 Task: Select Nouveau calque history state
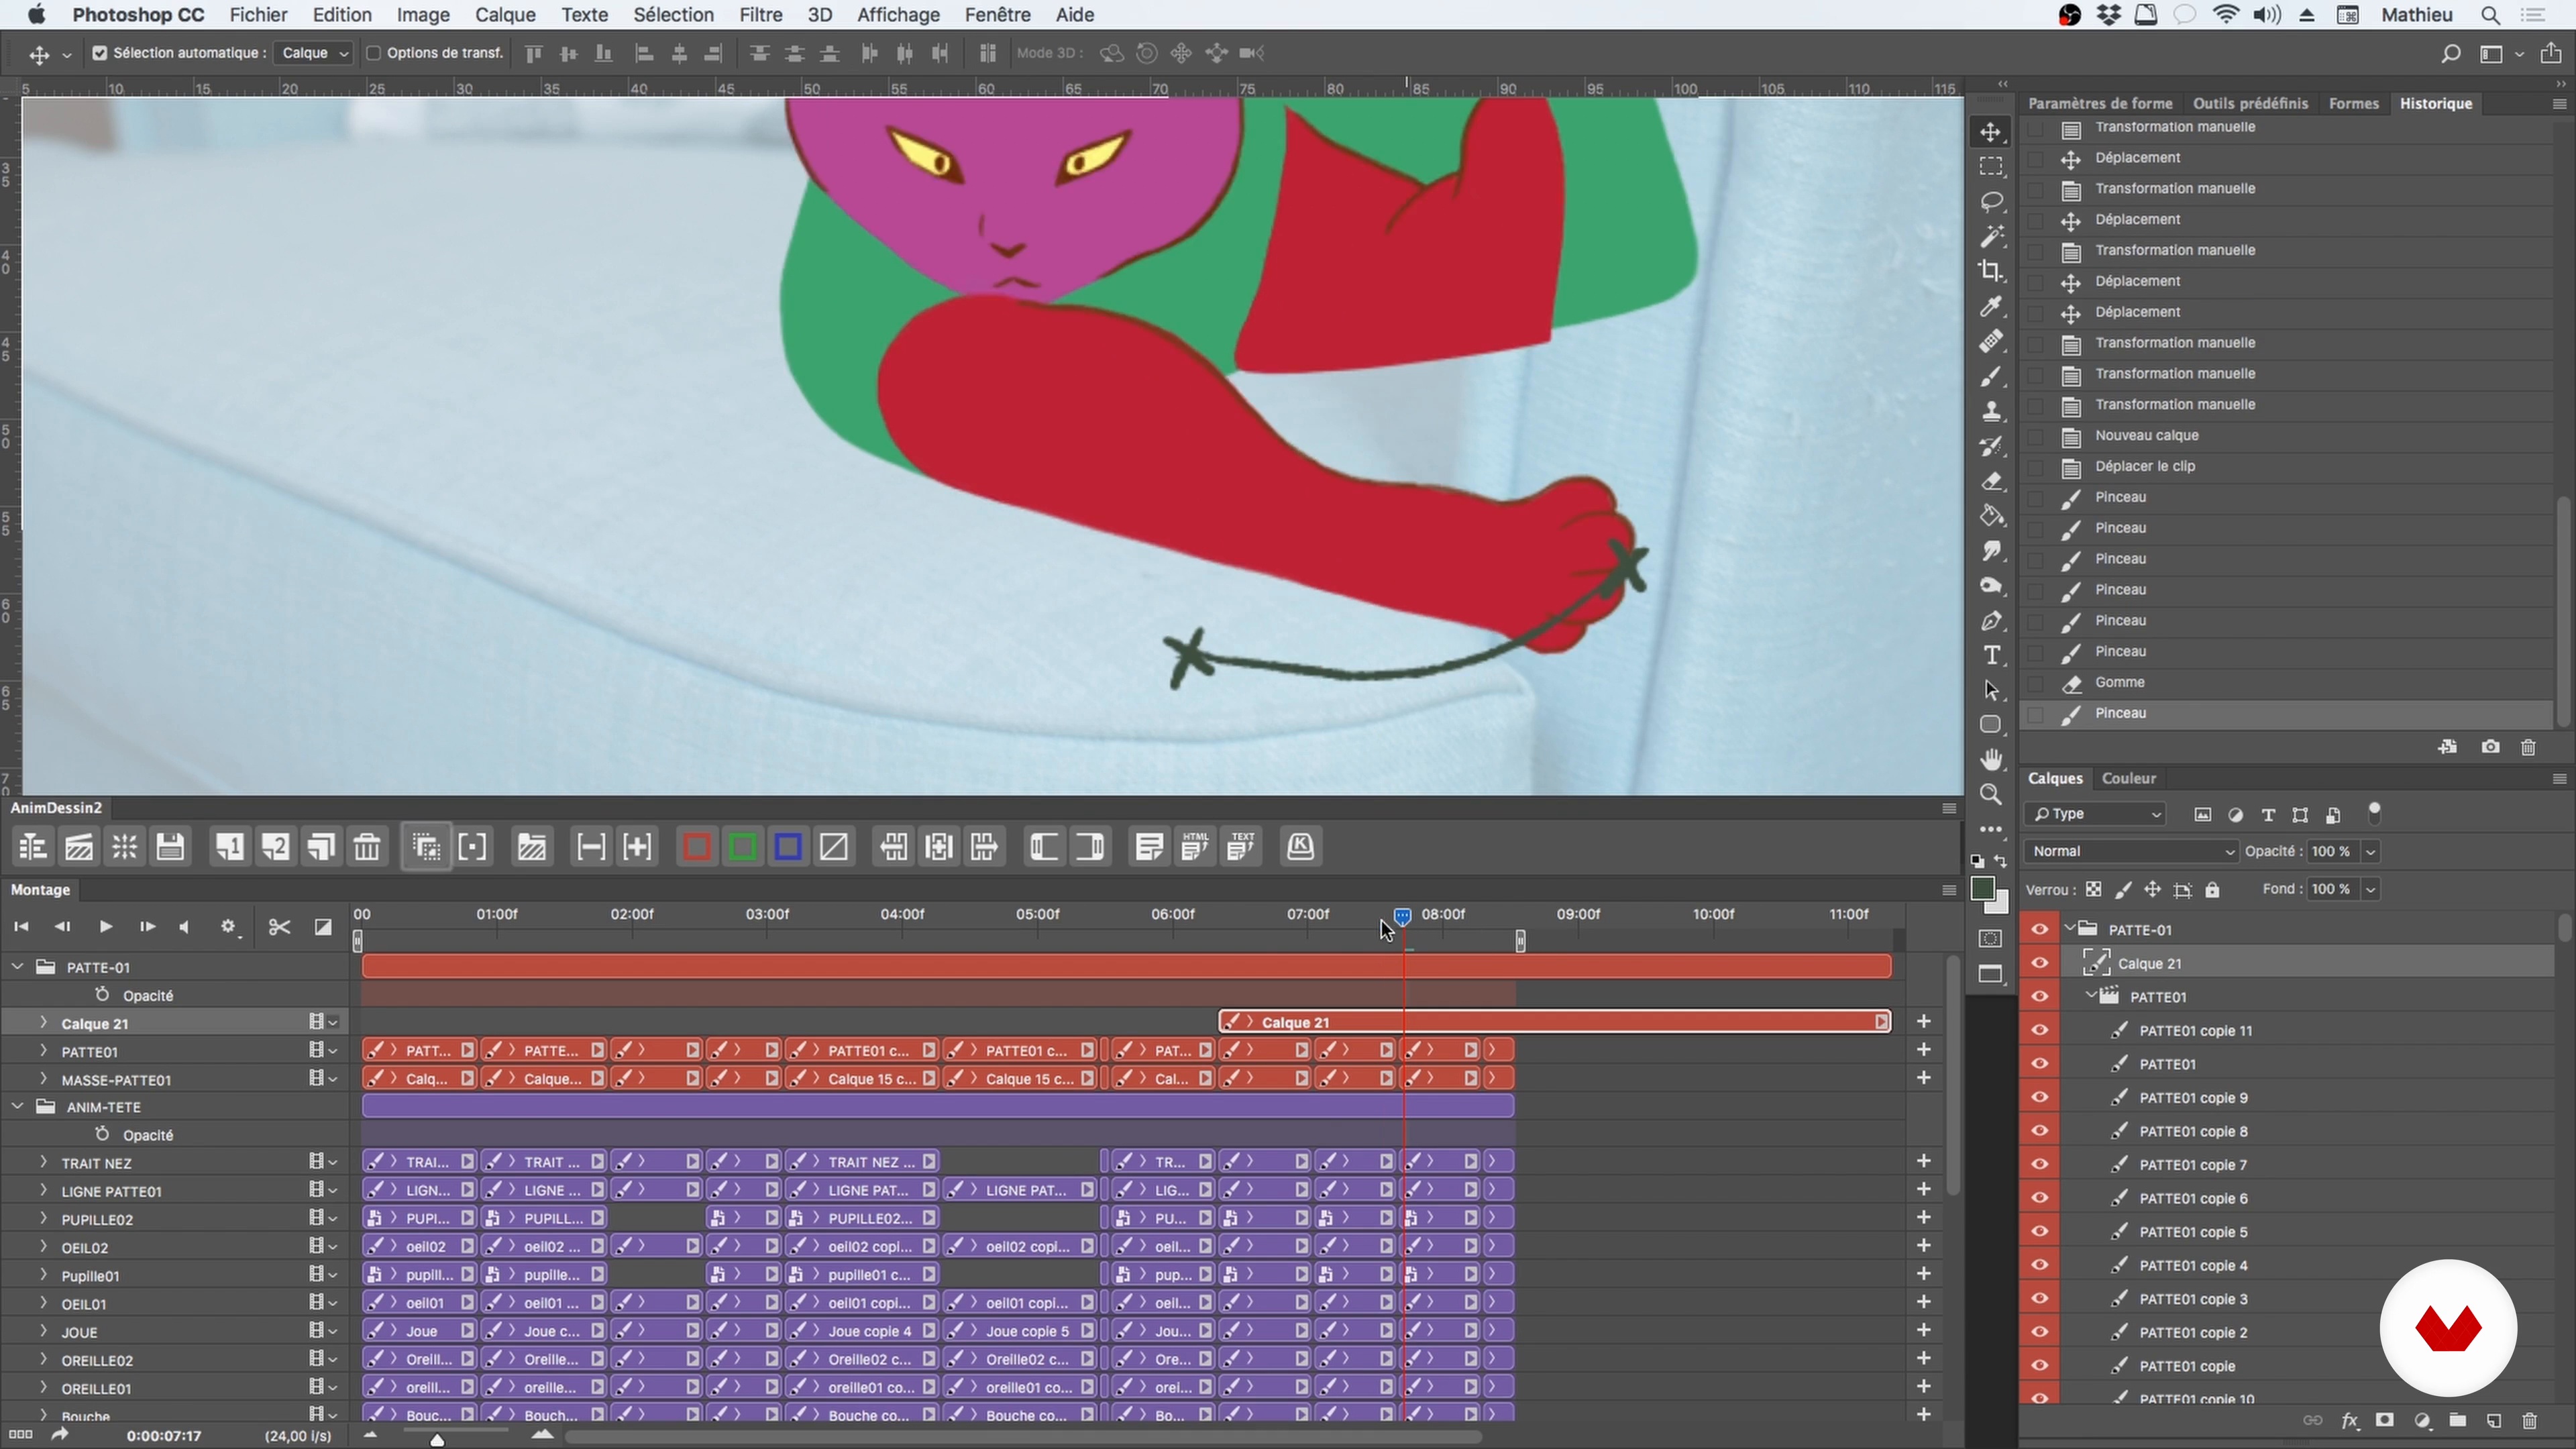pyautogui.click(x=2285, y=436)
